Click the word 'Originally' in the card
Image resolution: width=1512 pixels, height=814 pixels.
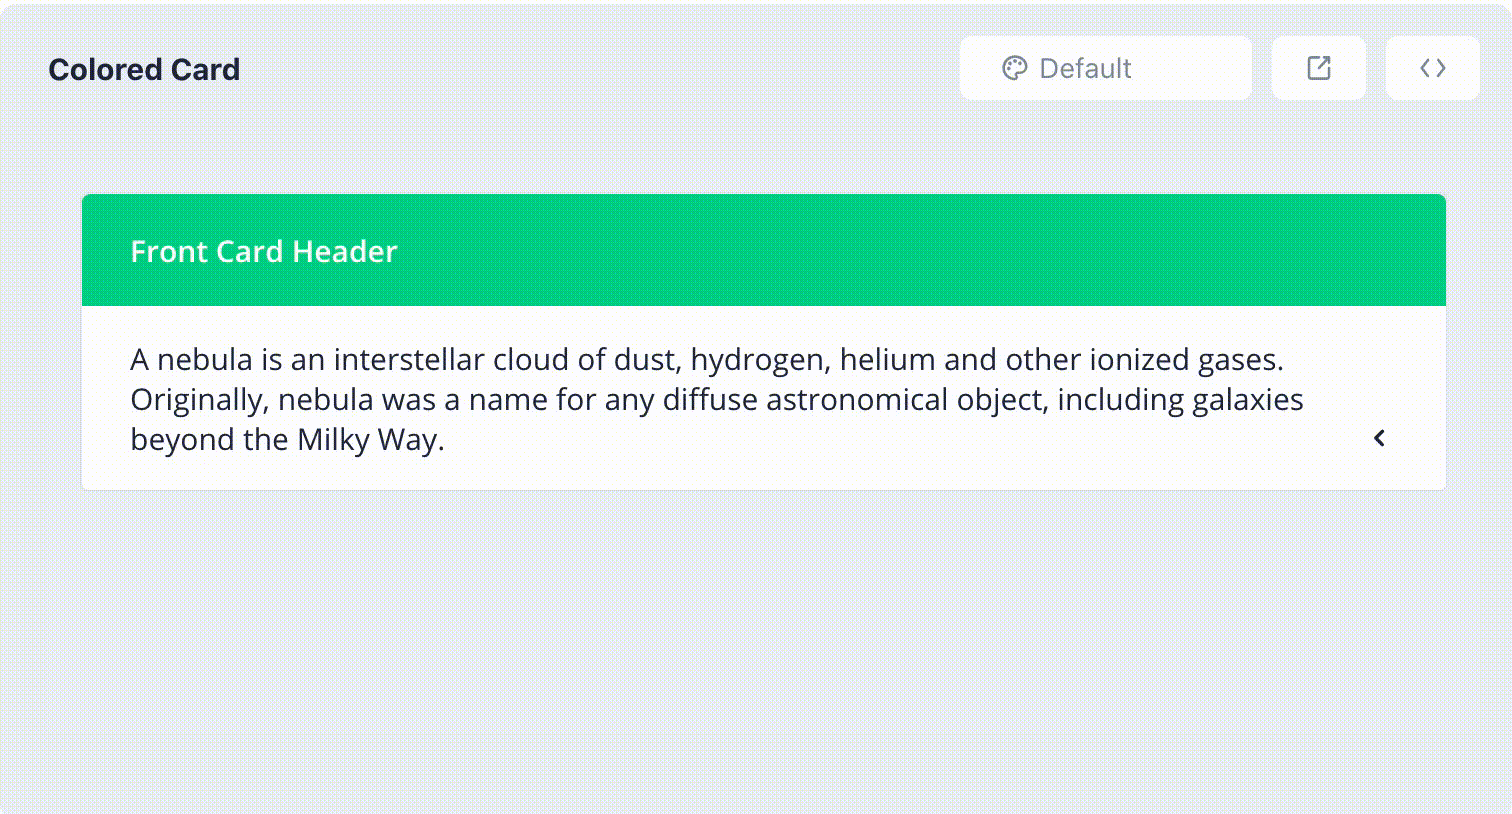pos(196,399)
